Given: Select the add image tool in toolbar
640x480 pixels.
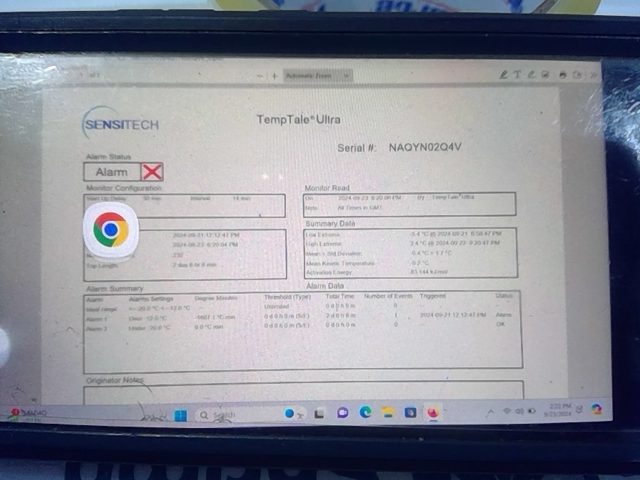Looking at the screenshot, I should click(545, 74).
